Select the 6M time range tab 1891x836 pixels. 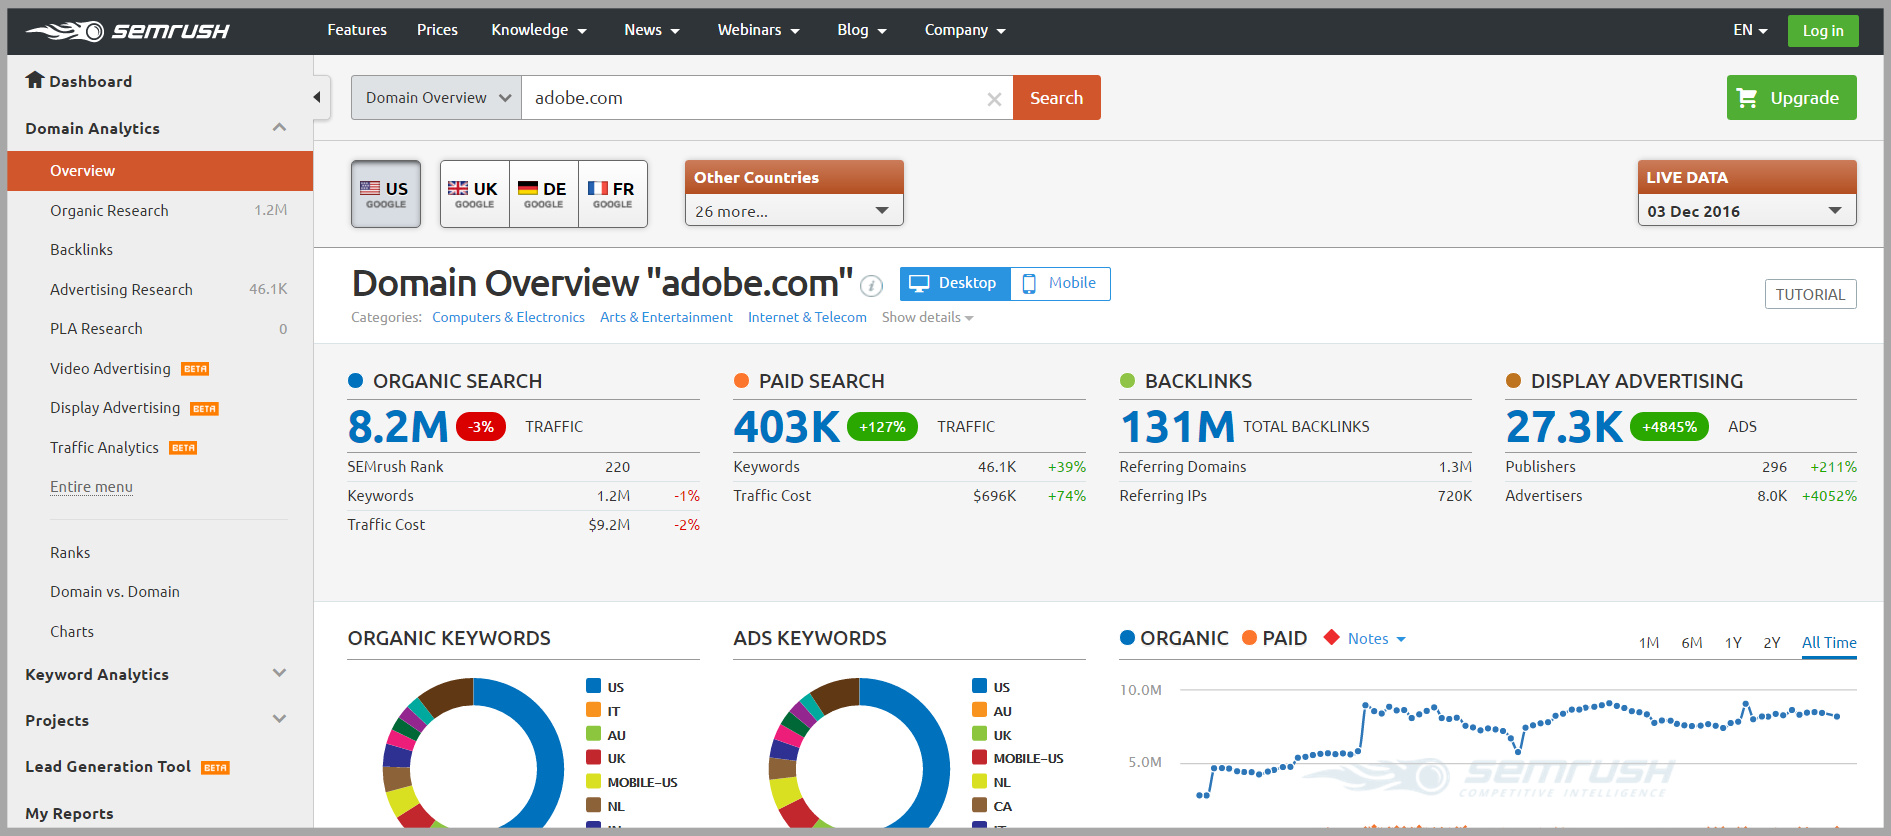pos(1692,643)
